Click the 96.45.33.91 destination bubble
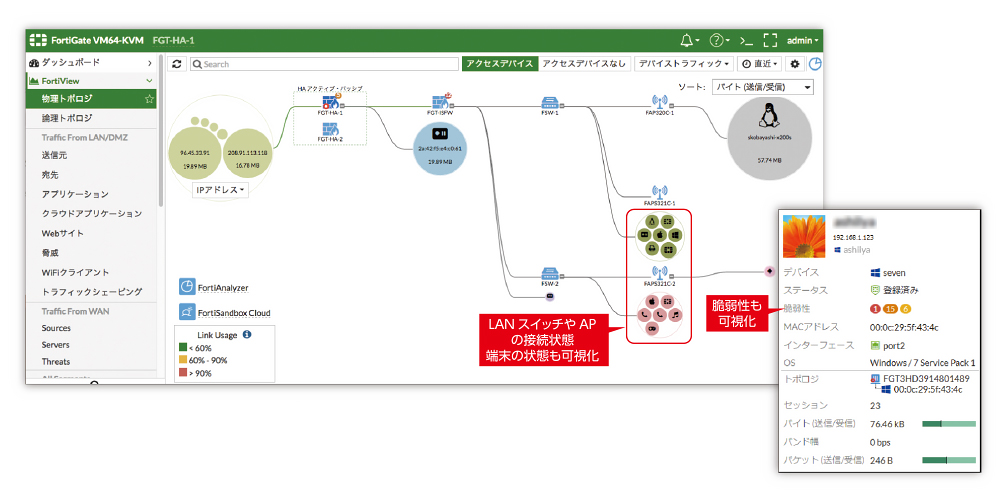Screen dimensions: 1000x500 click(x=196, y=155)
